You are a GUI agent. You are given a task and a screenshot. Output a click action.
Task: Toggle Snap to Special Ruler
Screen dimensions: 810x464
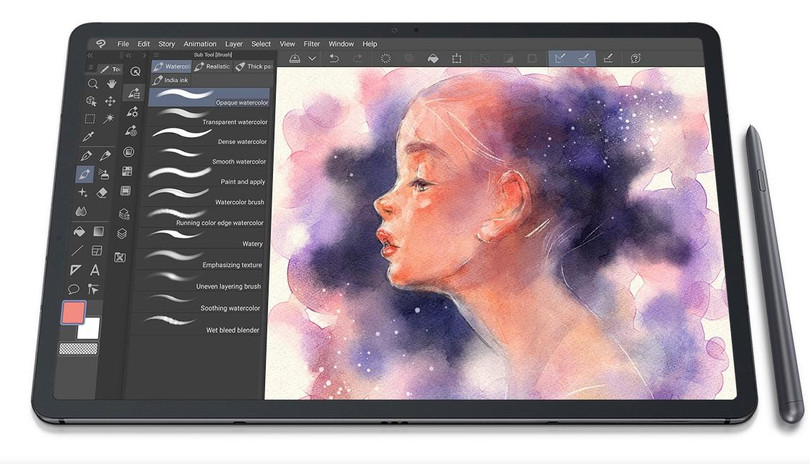click(x=584, y=58)
